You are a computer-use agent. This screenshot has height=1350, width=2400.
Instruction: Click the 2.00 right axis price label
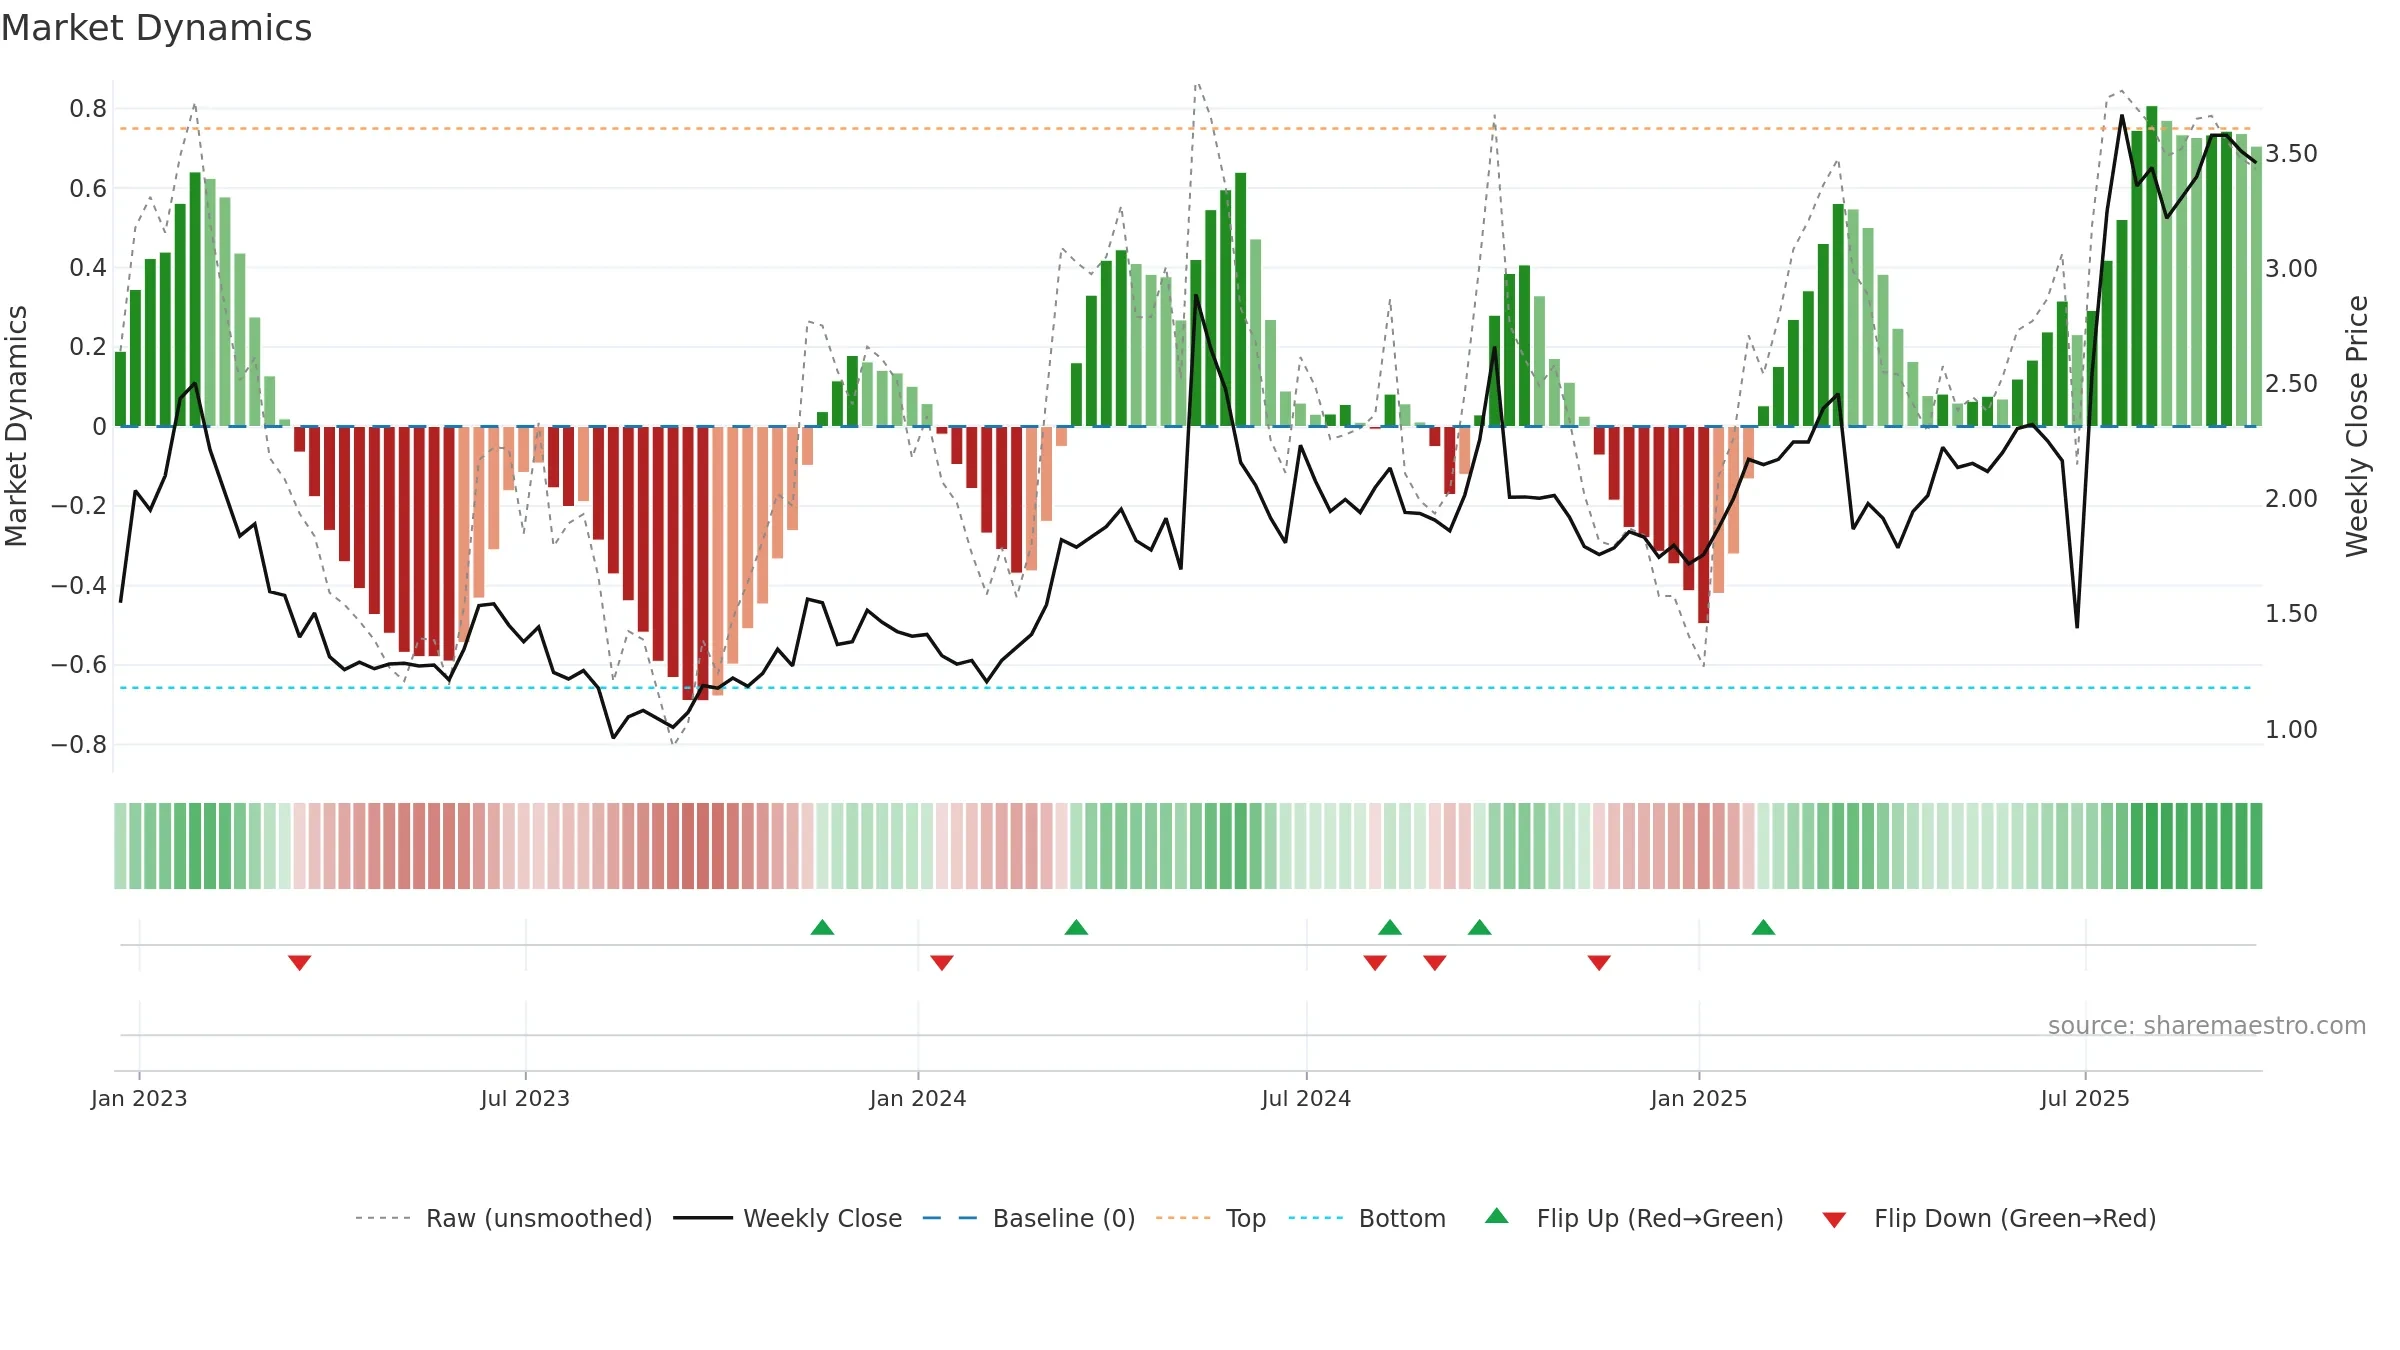(2291, 498)
